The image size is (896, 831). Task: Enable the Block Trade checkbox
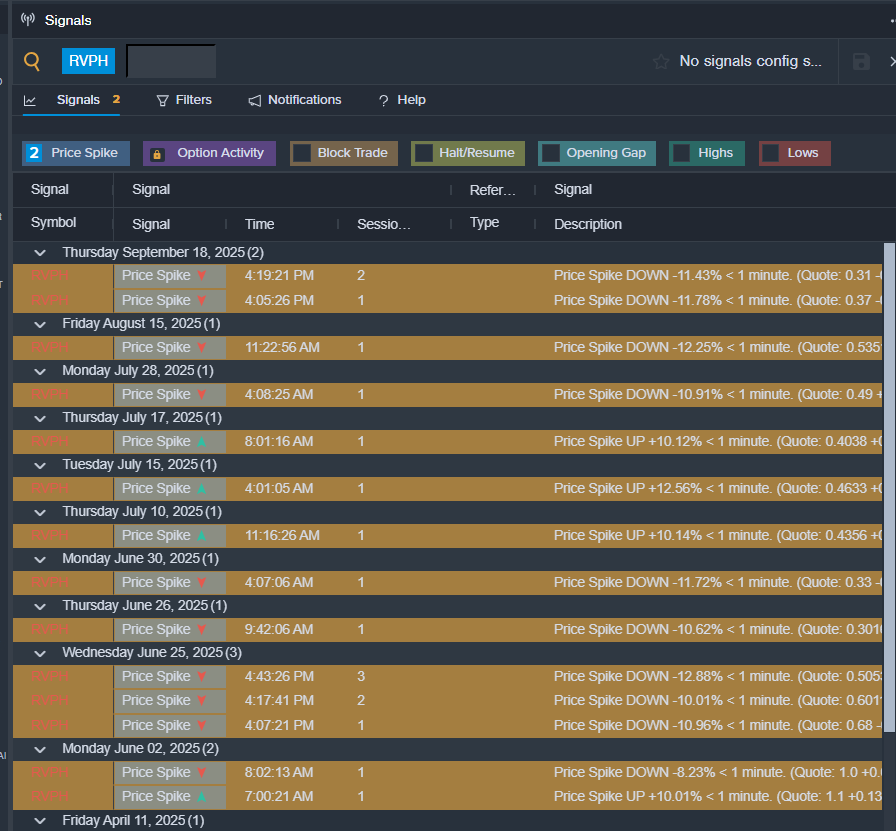(x=301, y=153)
